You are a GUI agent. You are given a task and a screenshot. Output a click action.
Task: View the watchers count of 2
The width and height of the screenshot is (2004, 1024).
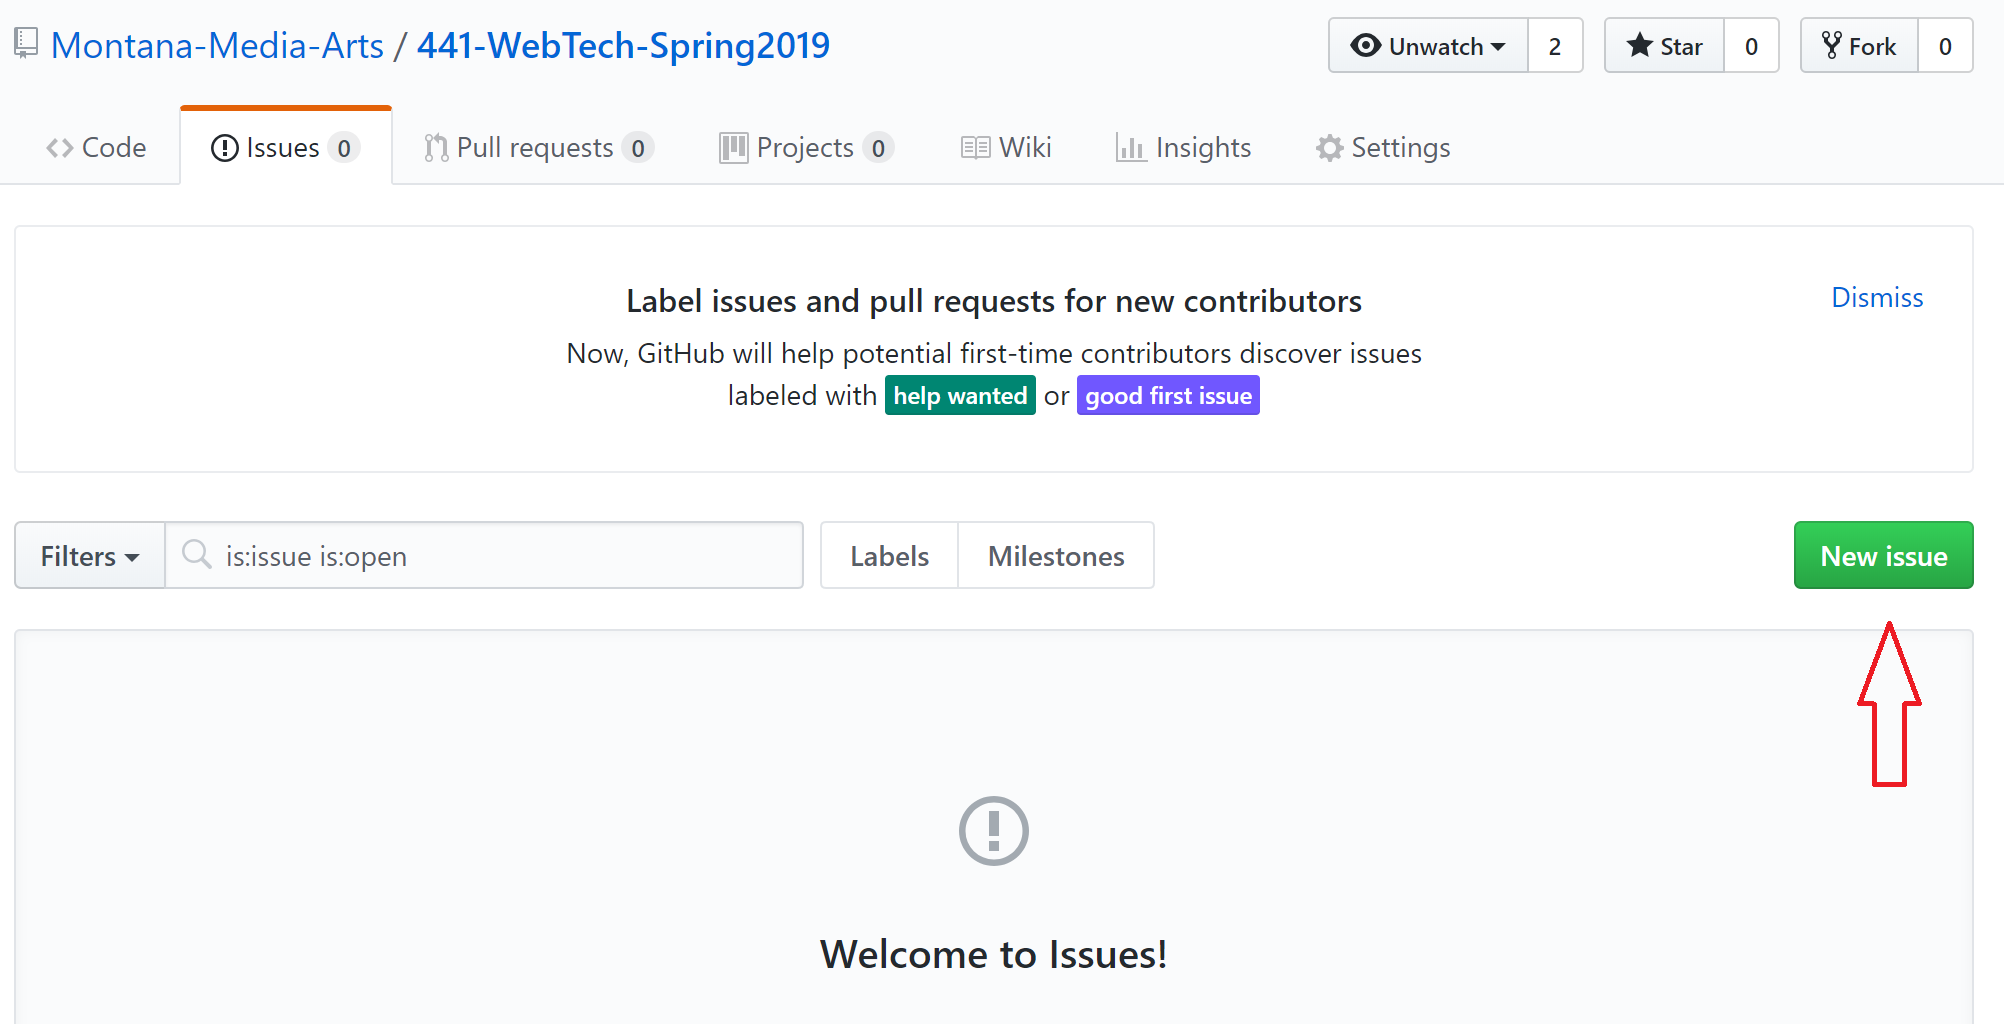[x=1555, y=46]
